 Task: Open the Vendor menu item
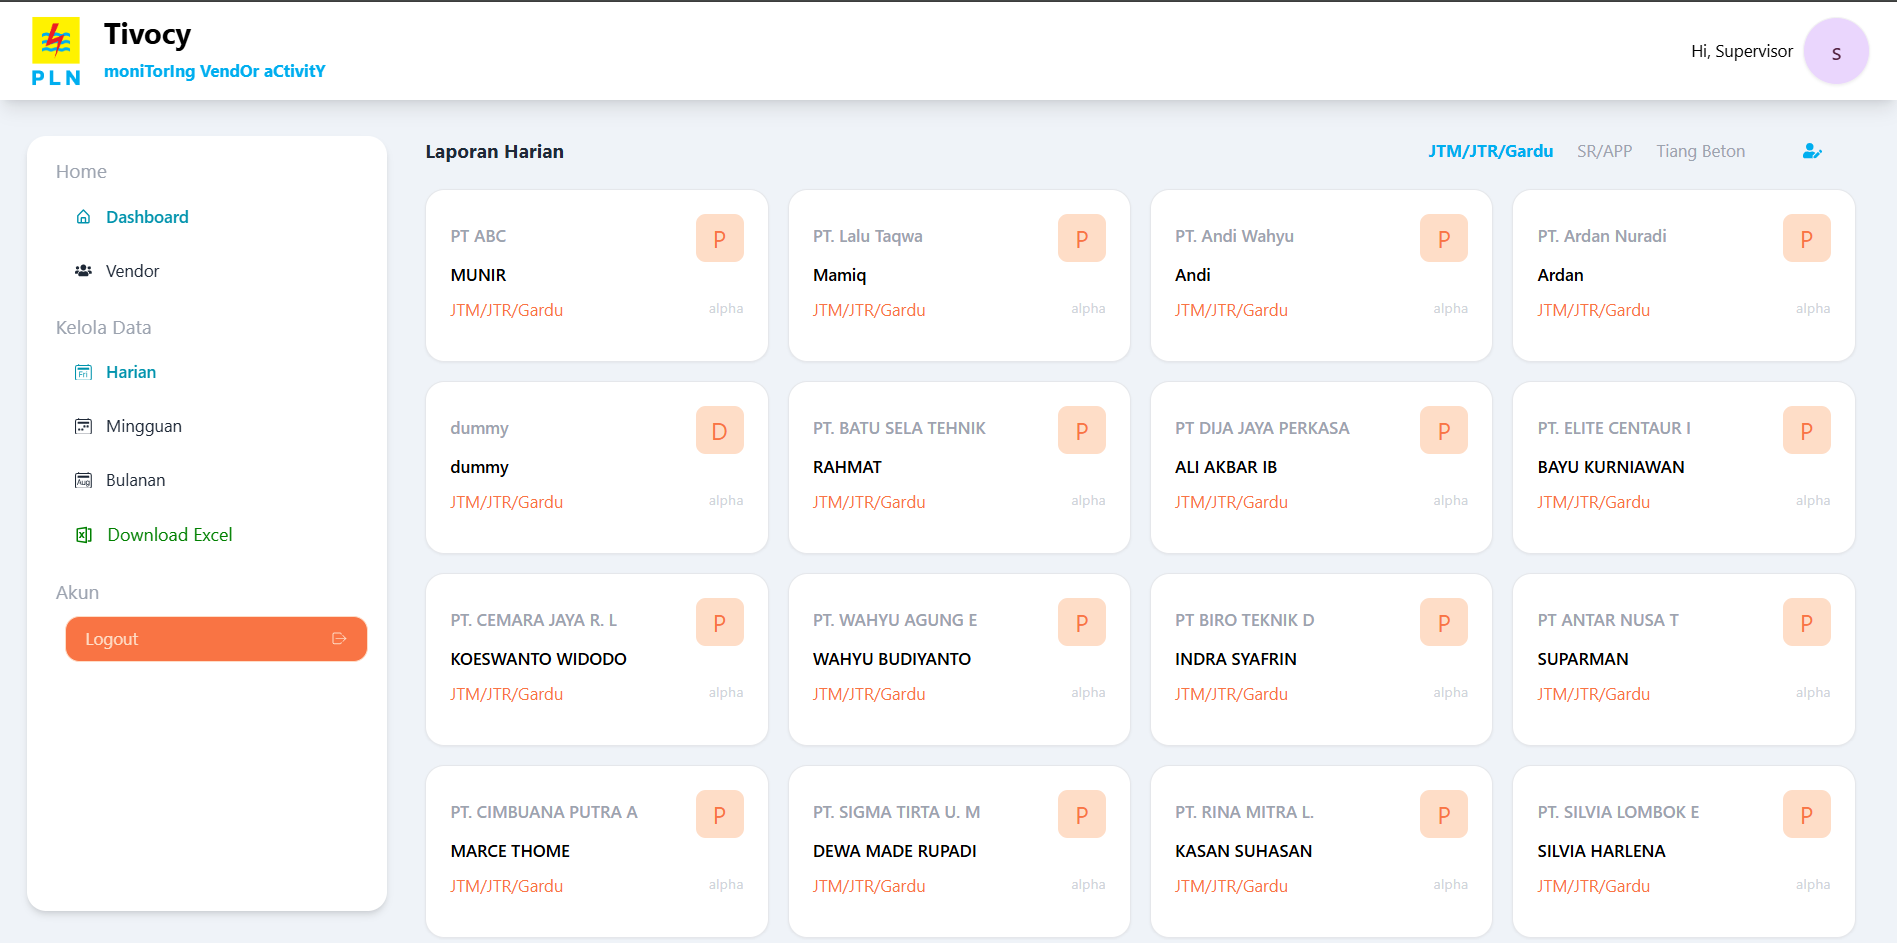click(x=132, y=271)
